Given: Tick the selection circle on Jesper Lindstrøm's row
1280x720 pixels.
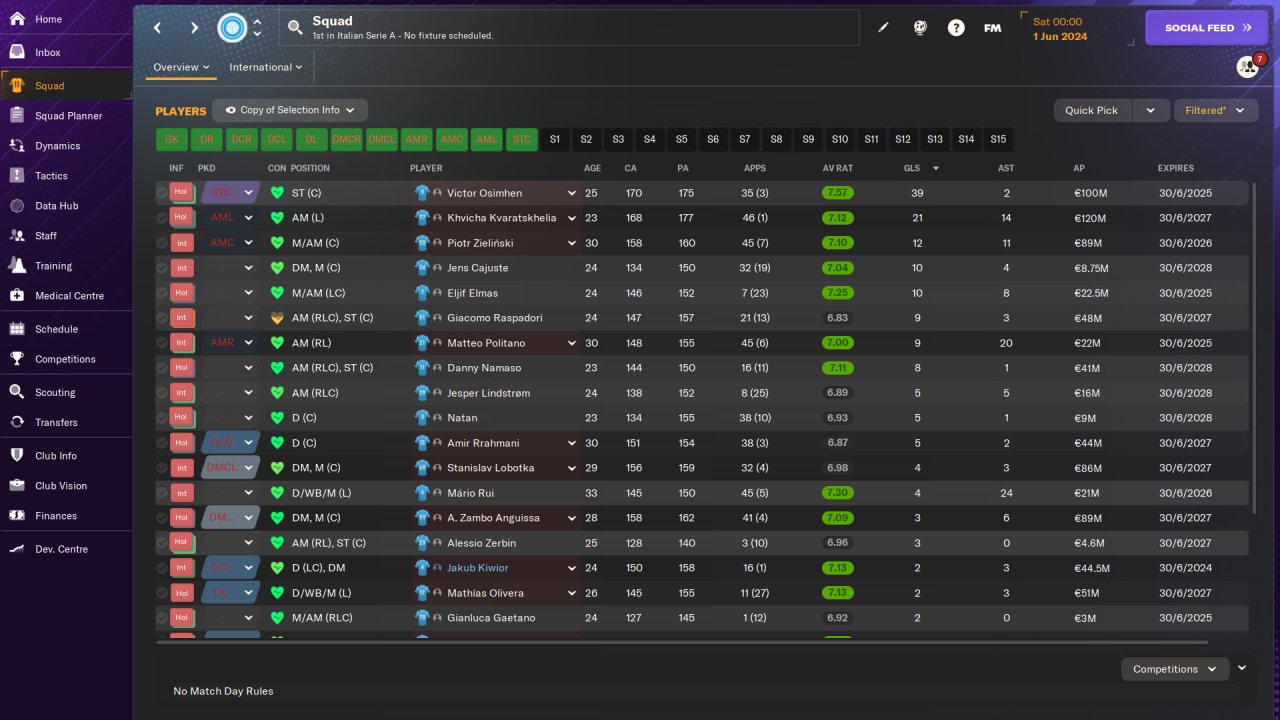Looking at the screenshot, I should pos(162,393).
